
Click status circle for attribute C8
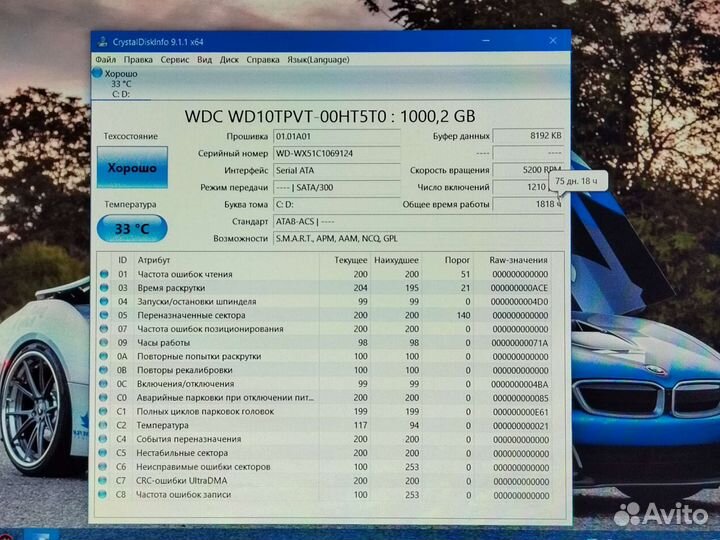pyautogui.click(x=102, y=495)
